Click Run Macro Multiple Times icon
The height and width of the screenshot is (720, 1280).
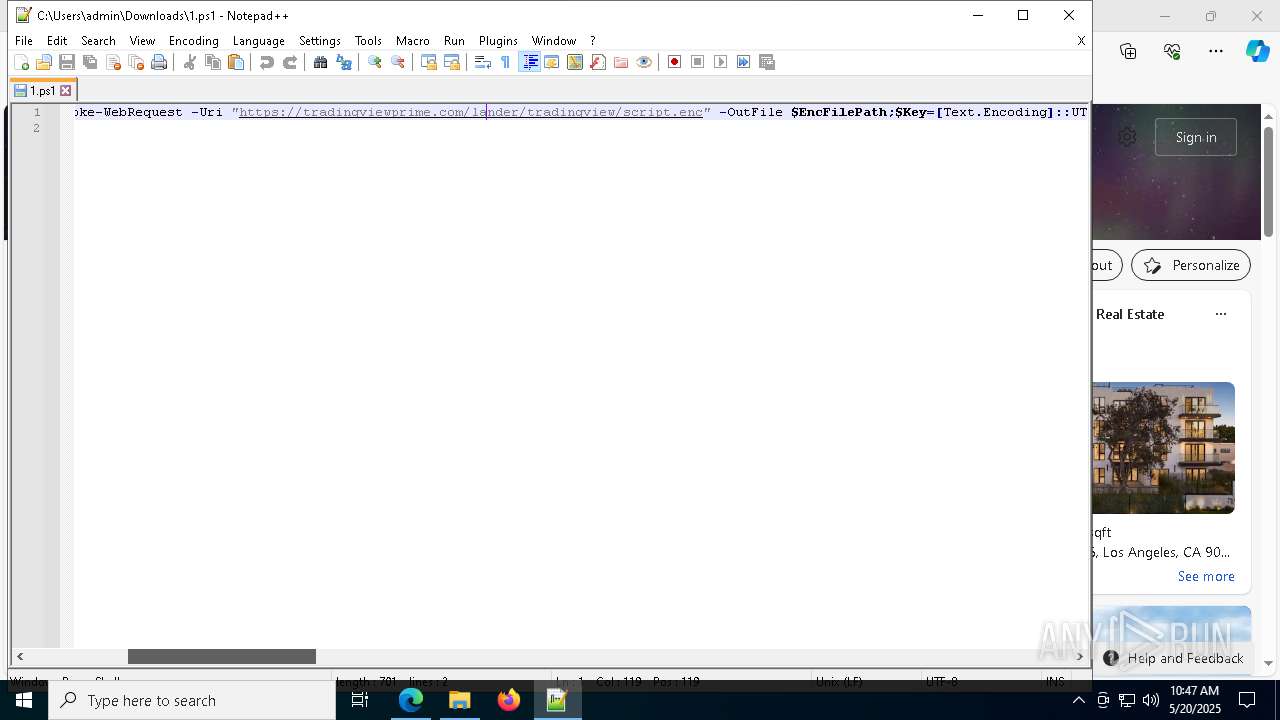[x=744, y=62]
